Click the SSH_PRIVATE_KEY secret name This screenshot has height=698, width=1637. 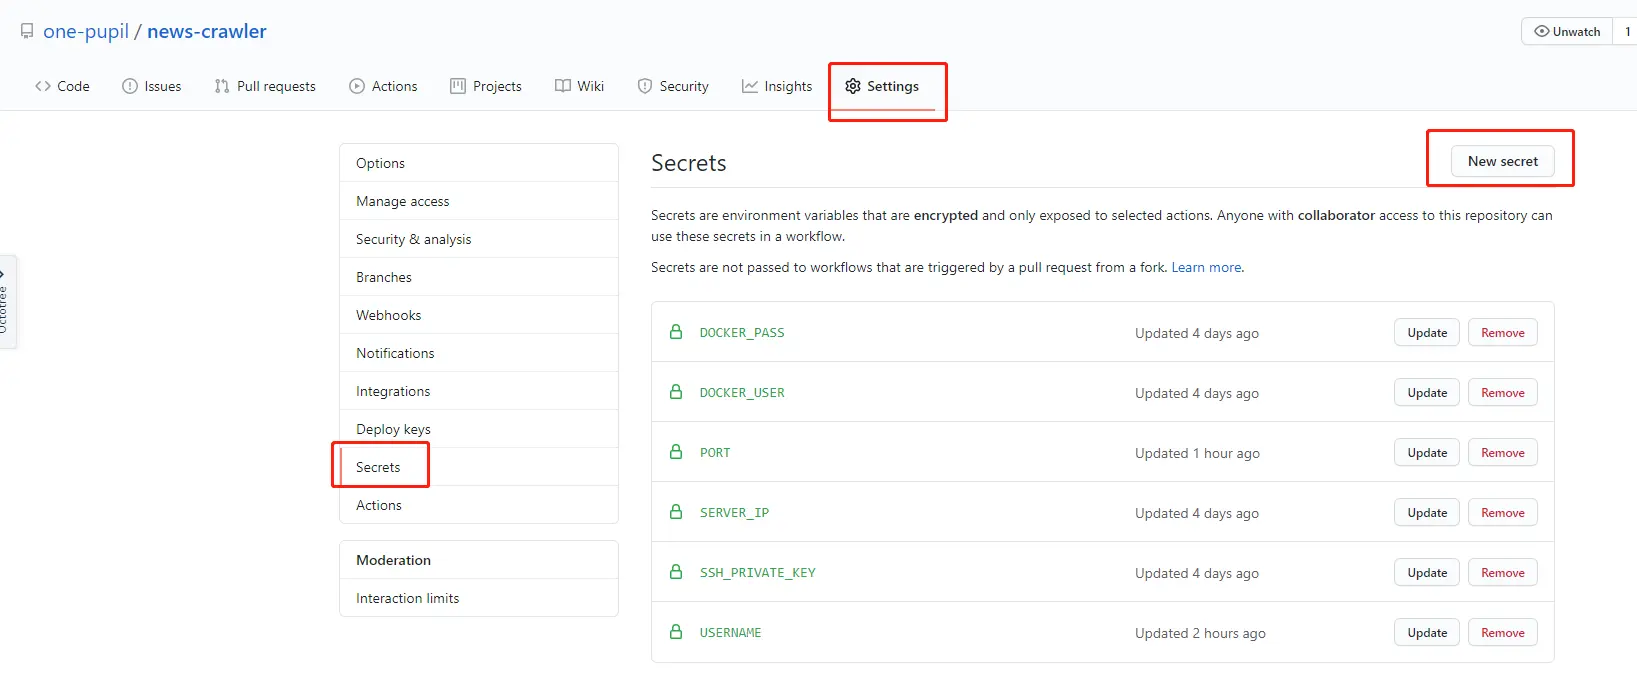tap(758, 573)
